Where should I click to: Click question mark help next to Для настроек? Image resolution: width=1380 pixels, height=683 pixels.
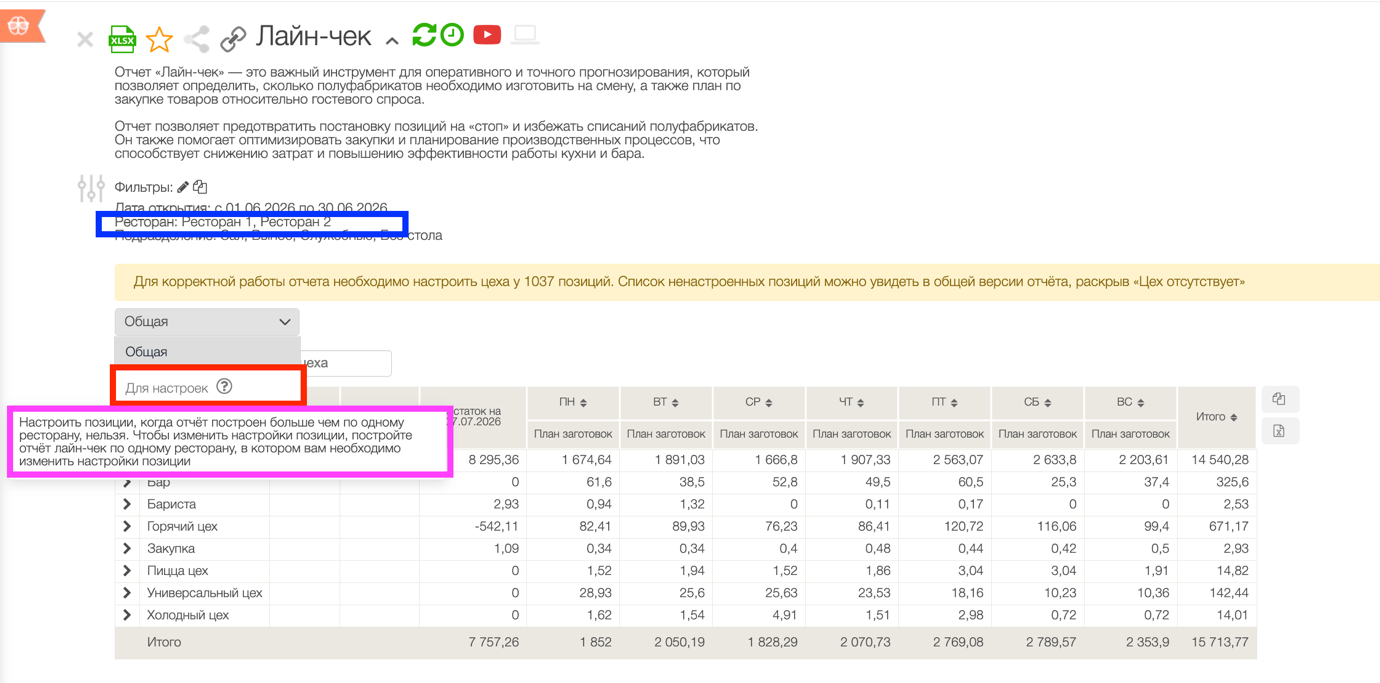click(224, 387)
